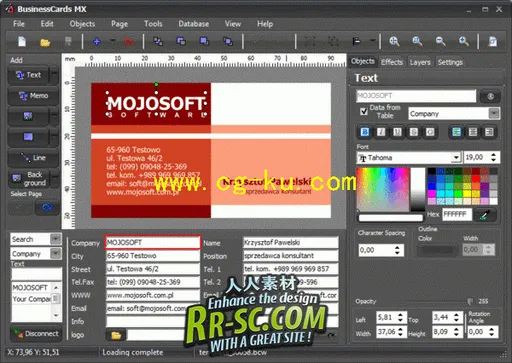Click the Background button
Image resolution: width=512 pixels, height=363 pixels.
pos(29,179)
